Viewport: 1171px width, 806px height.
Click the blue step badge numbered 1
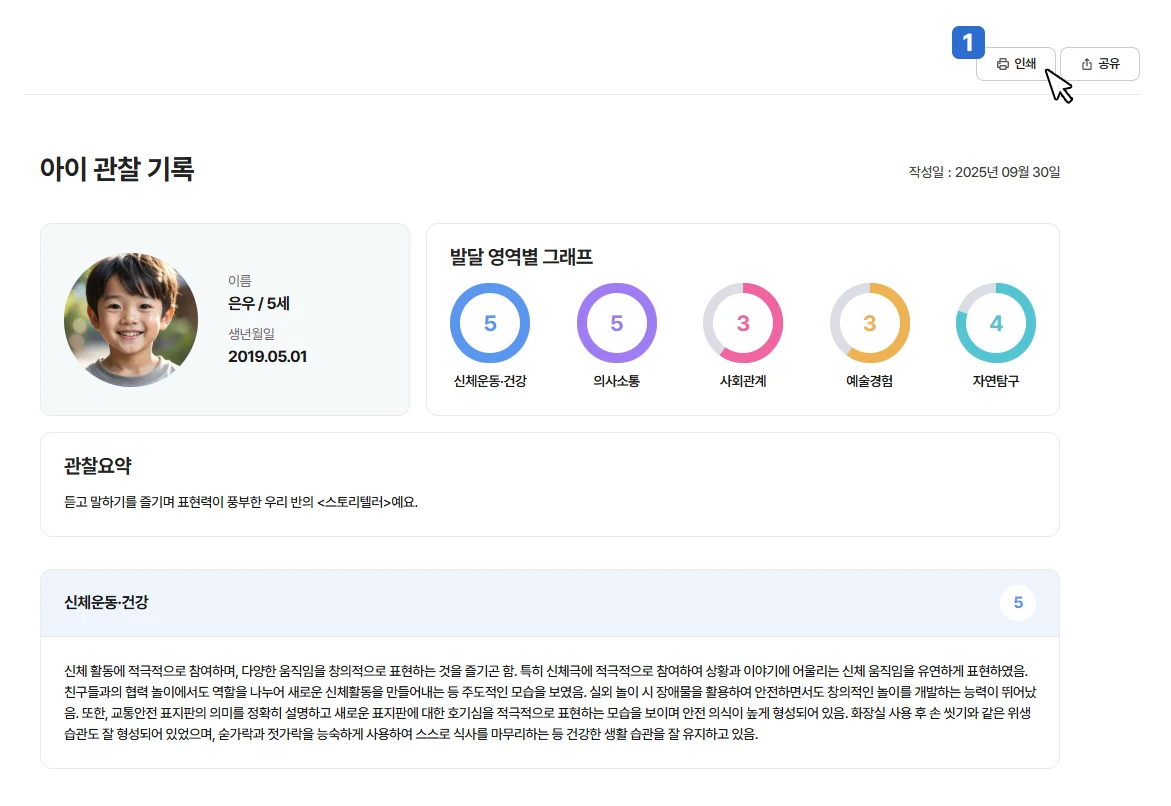pos(968,42)
